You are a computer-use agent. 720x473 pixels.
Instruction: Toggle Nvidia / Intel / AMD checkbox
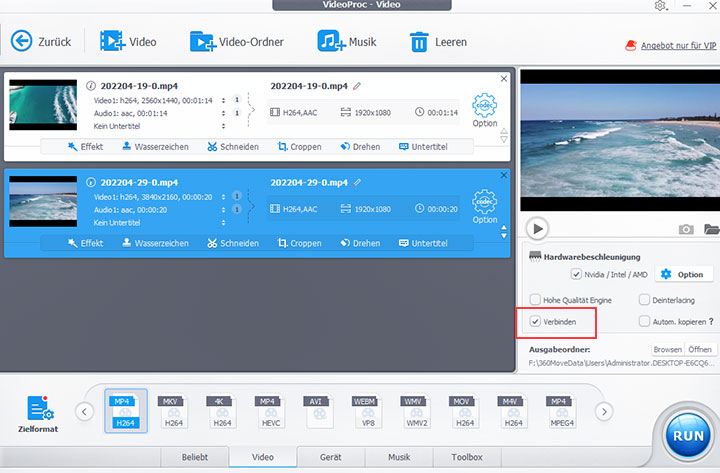576,275
